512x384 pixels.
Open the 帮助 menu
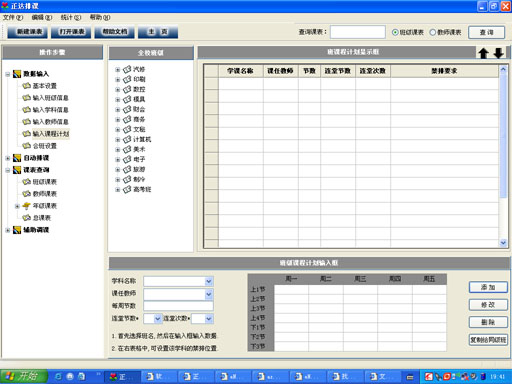click(x=100, y=17)
